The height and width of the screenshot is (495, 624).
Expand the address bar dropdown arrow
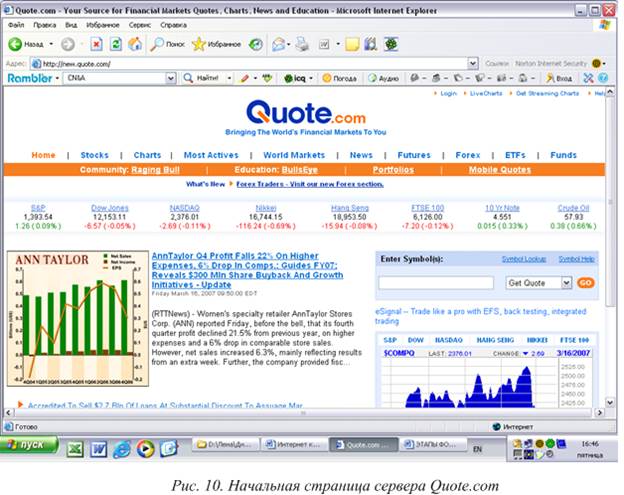point(473,63)
